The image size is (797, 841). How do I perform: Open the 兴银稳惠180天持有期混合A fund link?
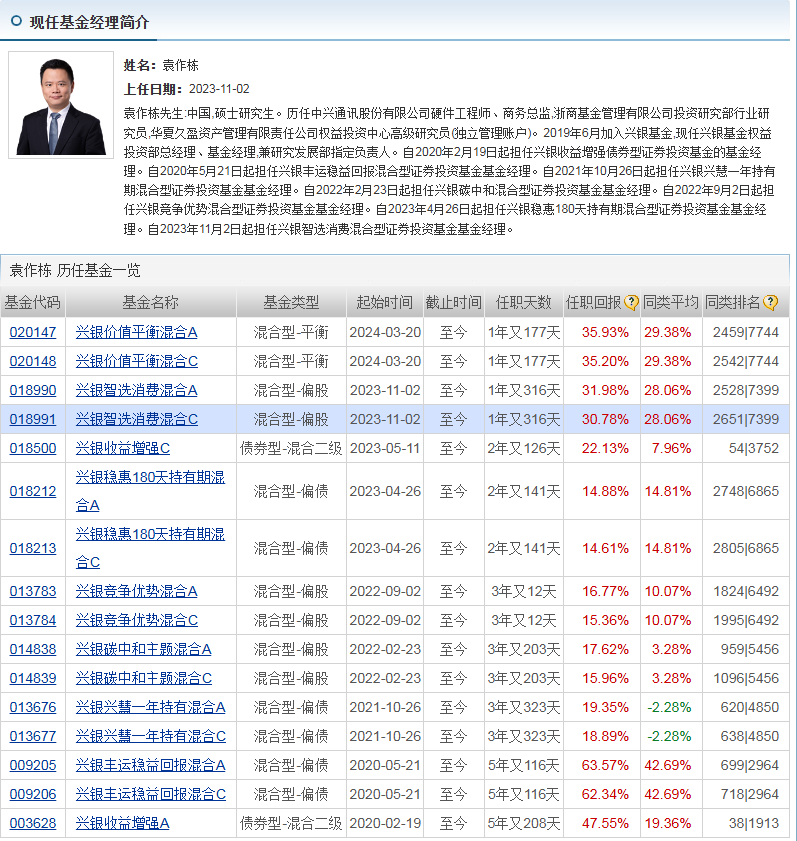point(150,491)
